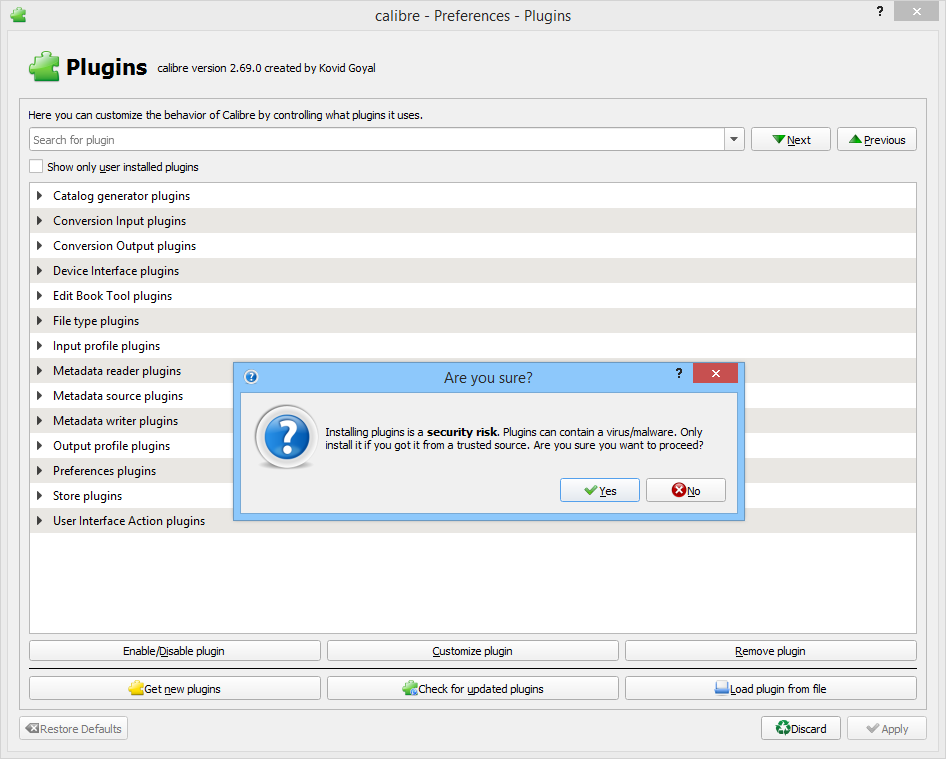Close the Preferences window
946x759 pixels.
click(916, 11)
